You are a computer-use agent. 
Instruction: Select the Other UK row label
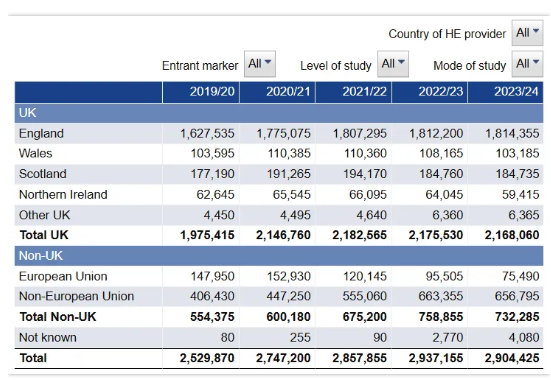tap(45, 215)
